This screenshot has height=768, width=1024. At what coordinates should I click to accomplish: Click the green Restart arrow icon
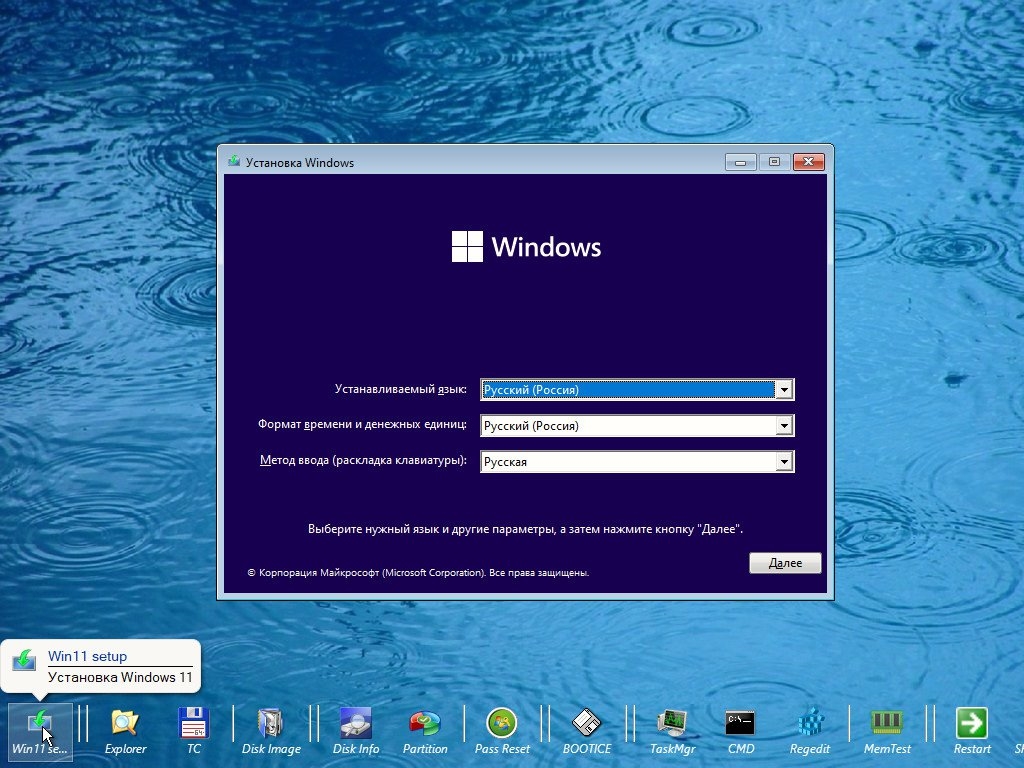click(971, 724)
